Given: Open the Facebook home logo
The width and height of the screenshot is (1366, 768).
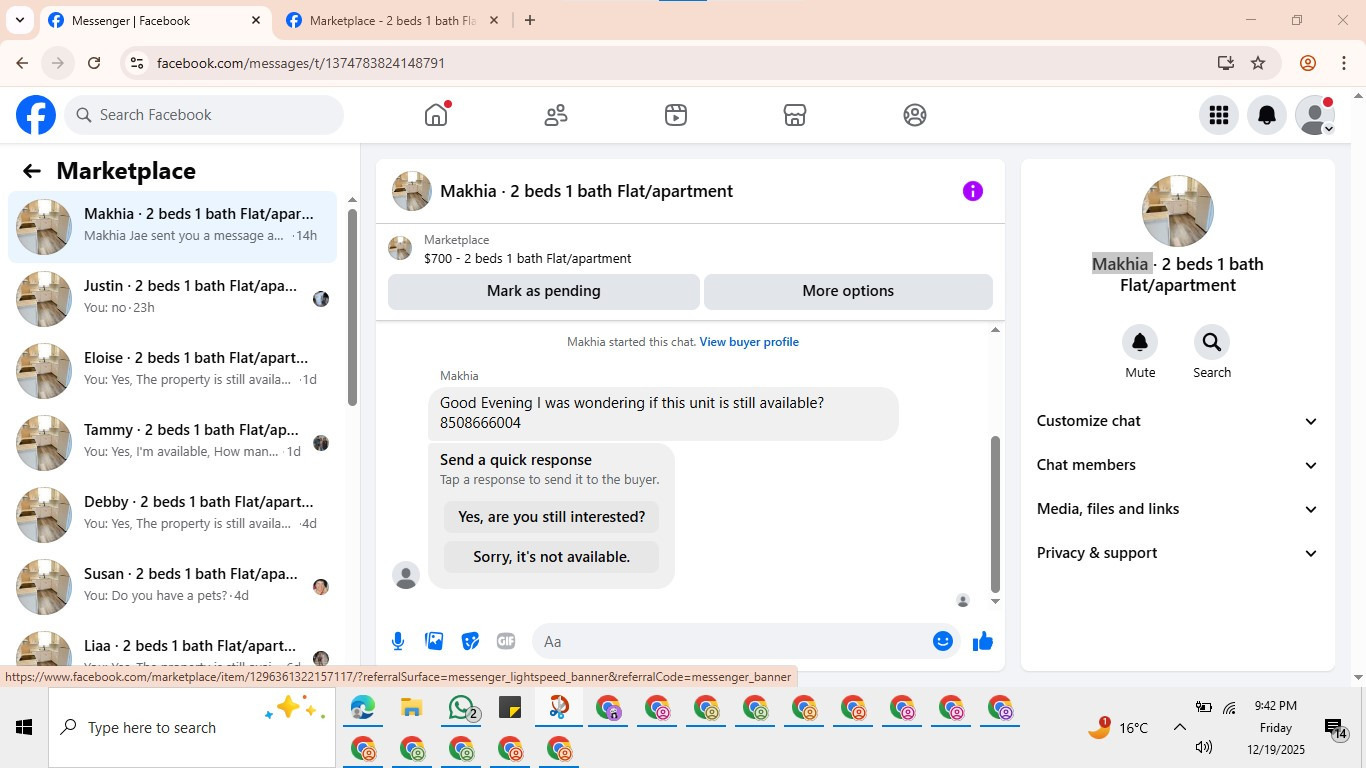Looking at the screenshot, I should tap(36, 115).
